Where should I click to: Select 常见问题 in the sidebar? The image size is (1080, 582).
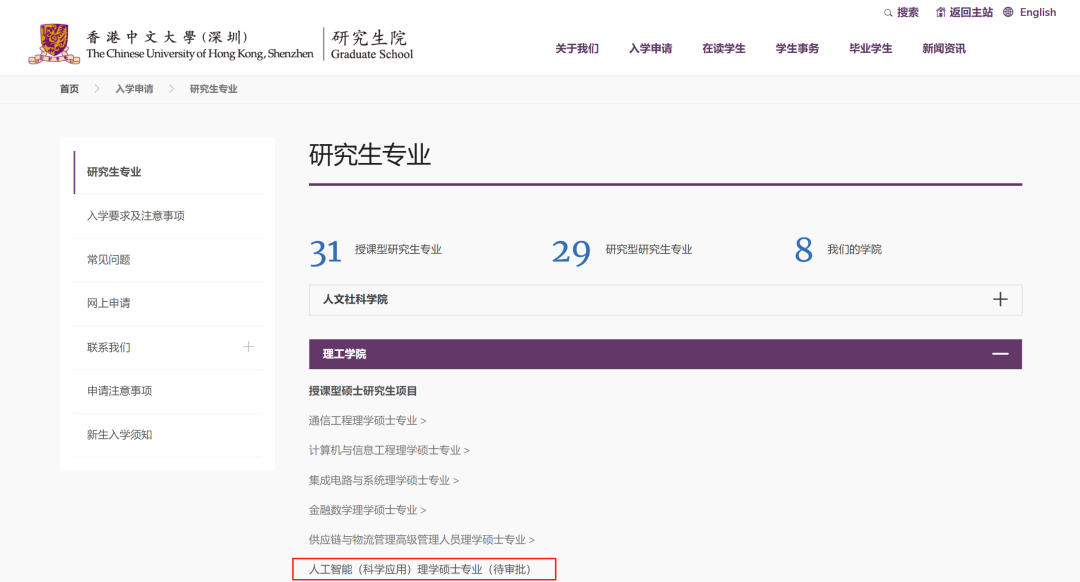click(109, 260)
